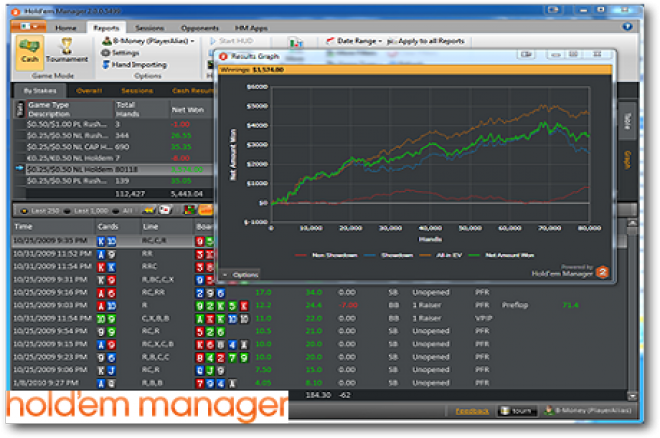This screenshot has width=660, height=438.
Task: Select the hand at 10/25/2009 9:35 PM
Action: [114, 241]
